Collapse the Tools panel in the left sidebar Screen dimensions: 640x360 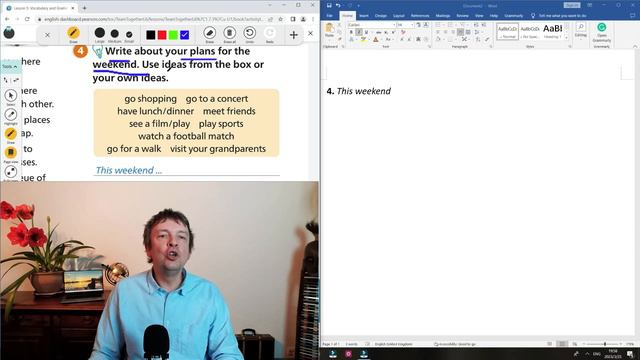click(x=10, y=67)
